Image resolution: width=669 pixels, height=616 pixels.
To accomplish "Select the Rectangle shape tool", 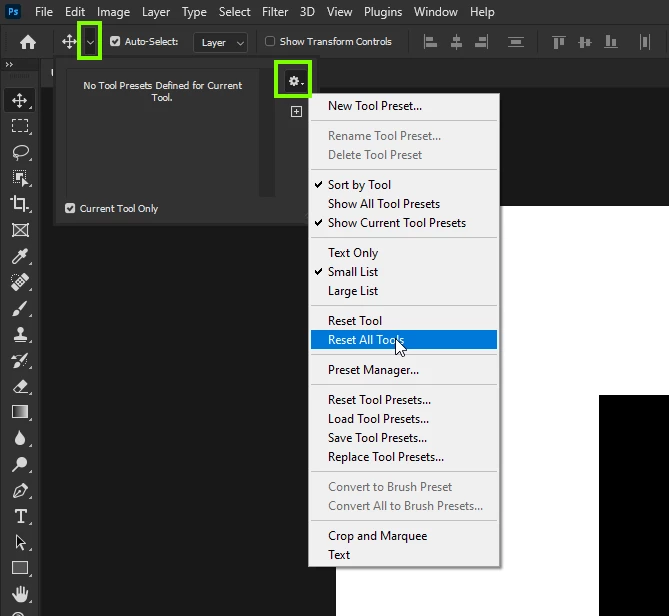I will pyautogui.click(x=20, y=568).
